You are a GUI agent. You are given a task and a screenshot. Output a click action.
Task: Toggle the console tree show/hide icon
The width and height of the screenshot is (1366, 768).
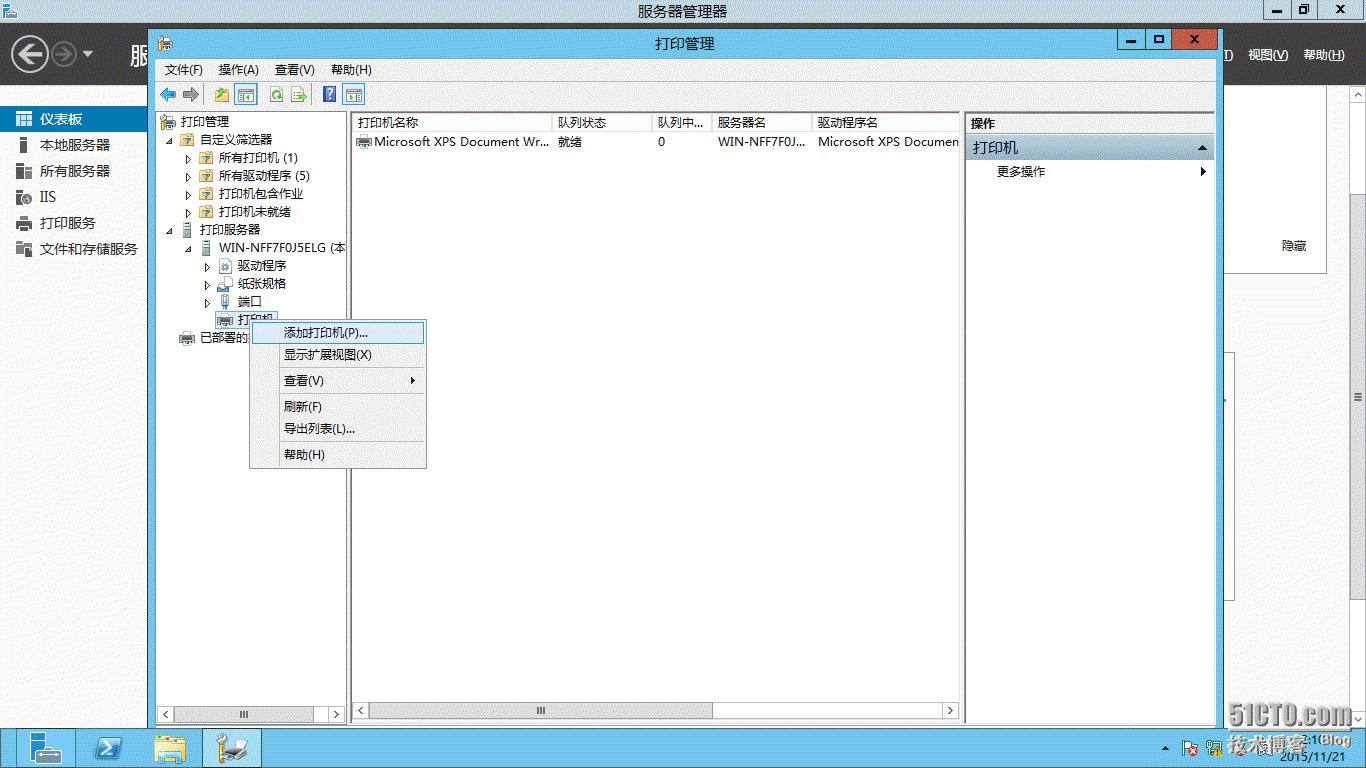[x=245, y=95]
